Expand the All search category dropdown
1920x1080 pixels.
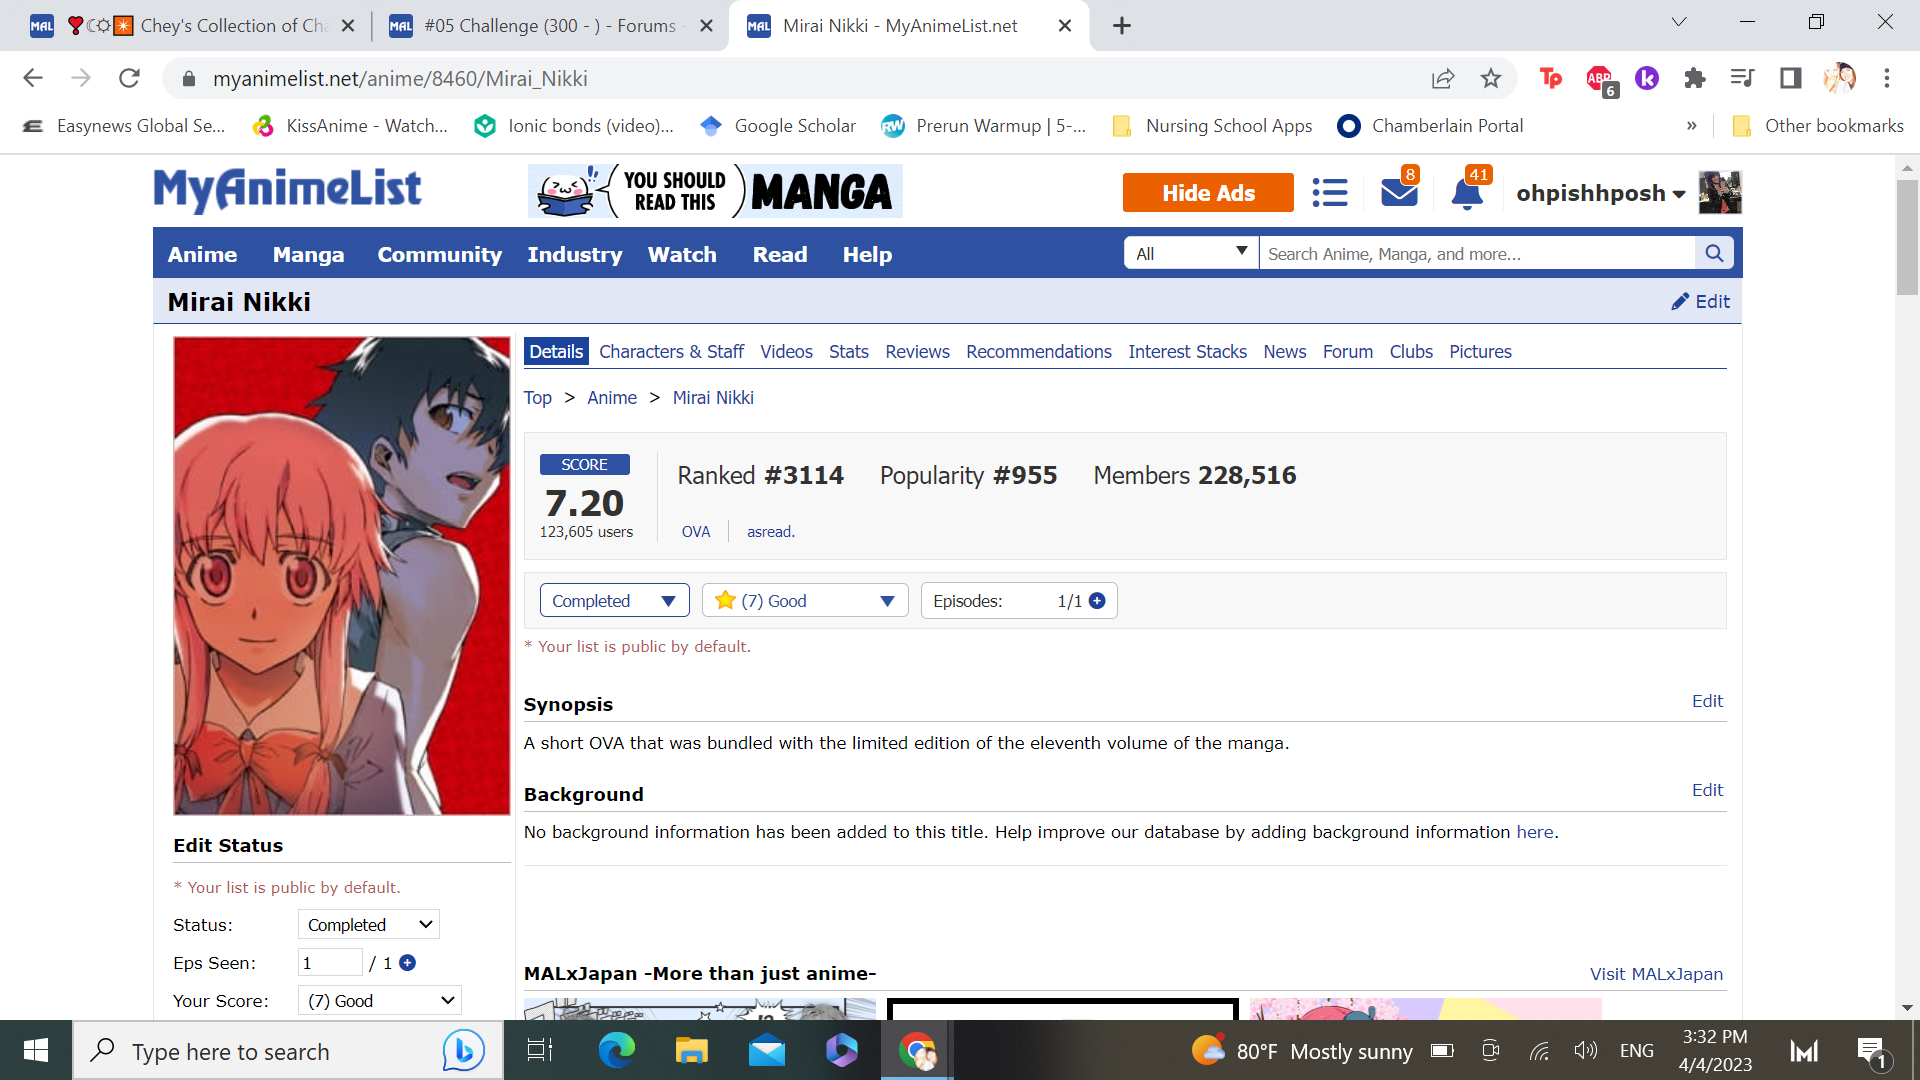(x=1190, y=254)
